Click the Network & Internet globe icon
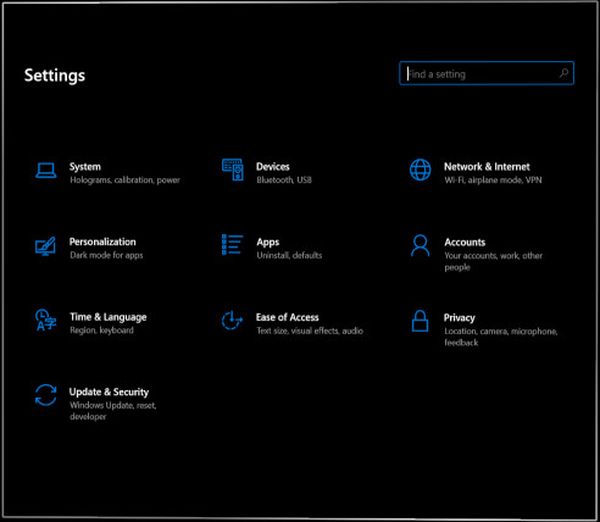This screenshot has width=600, height=522. 420,170
